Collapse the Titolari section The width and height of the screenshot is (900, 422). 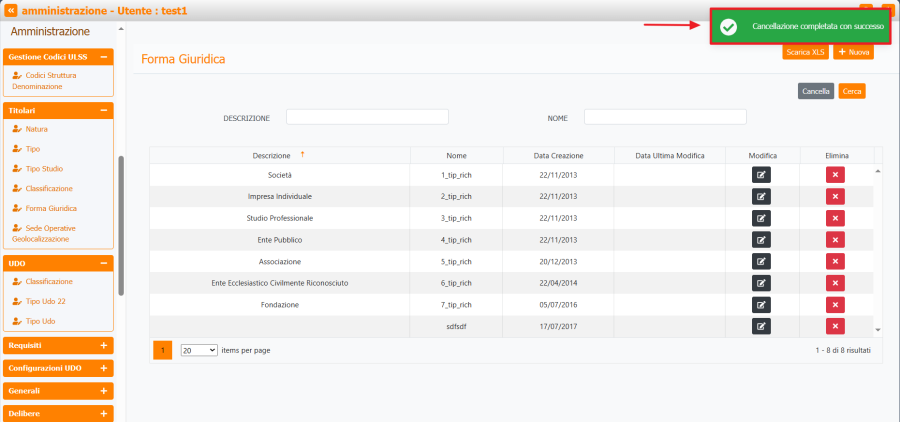pos(103,110)
